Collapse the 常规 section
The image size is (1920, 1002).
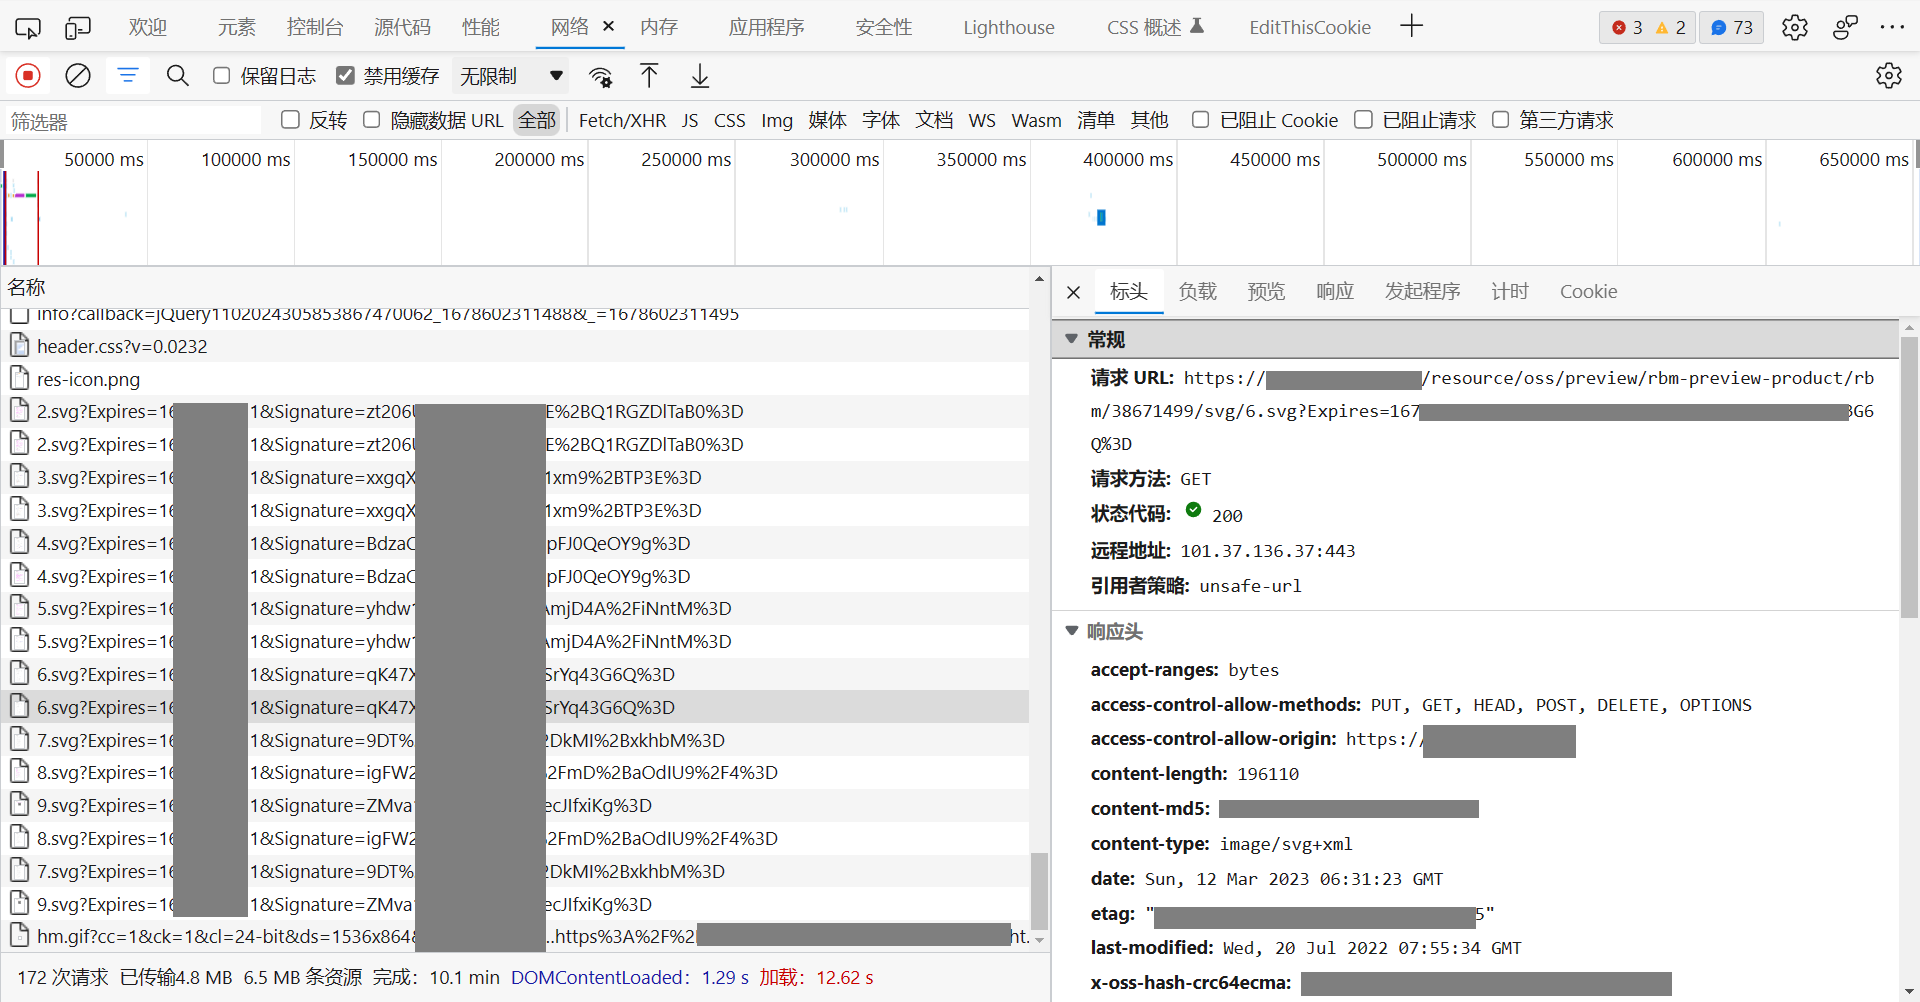point(1072,340)
